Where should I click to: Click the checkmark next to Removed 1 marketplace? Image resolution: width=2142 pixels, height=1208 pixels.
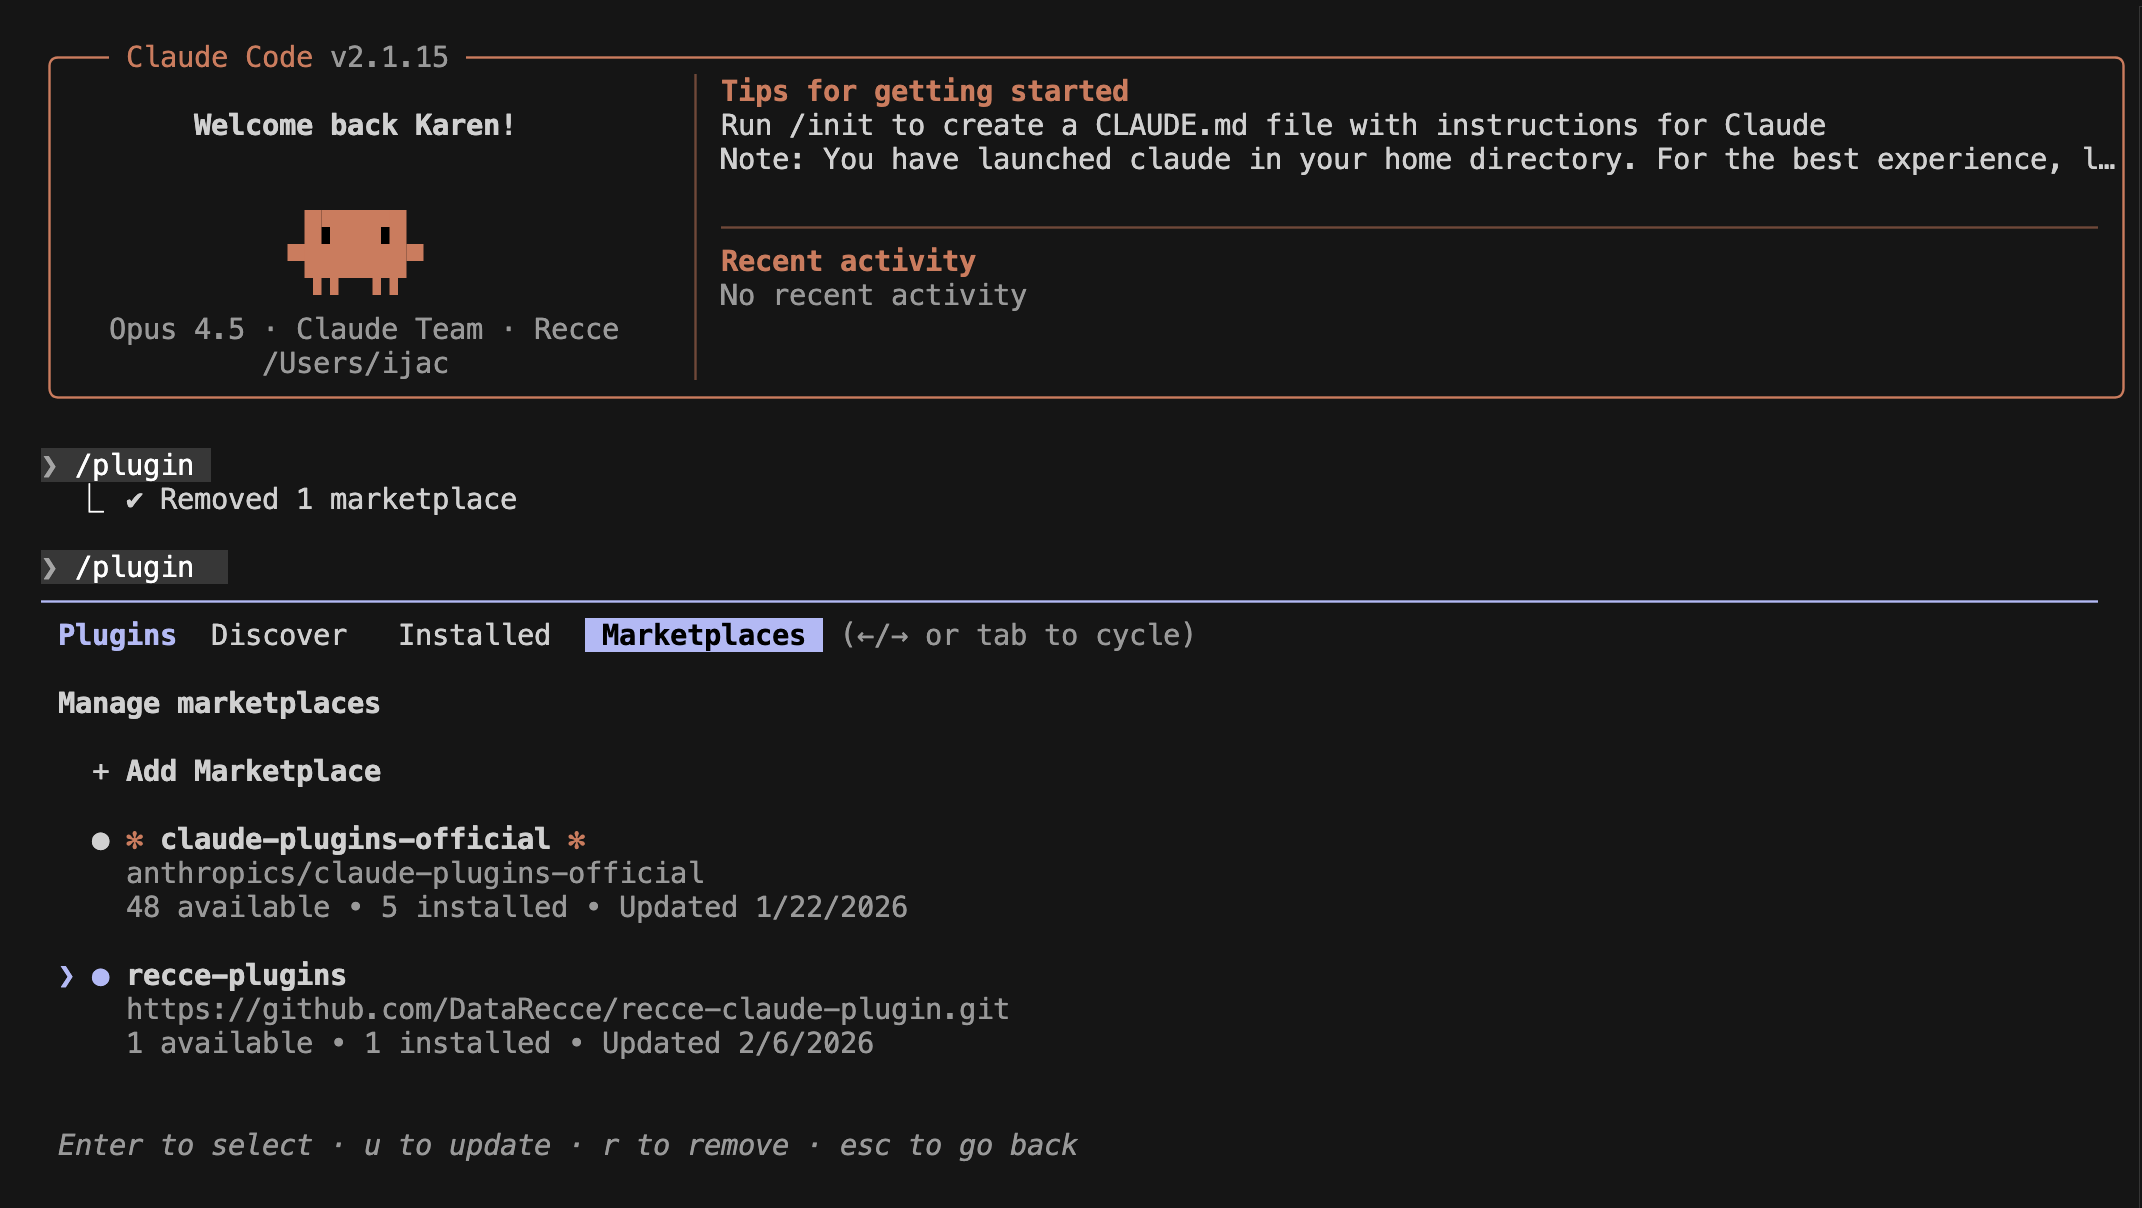(x=134, y=500)
